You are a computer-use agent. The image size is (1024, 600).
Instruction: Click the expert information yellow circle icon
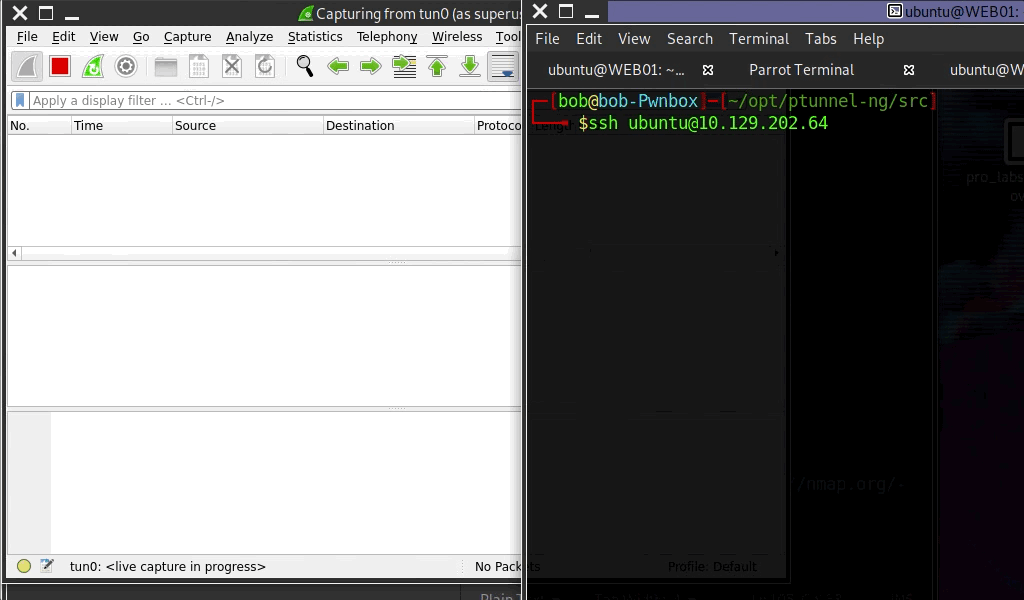click(x=24, y=566)
